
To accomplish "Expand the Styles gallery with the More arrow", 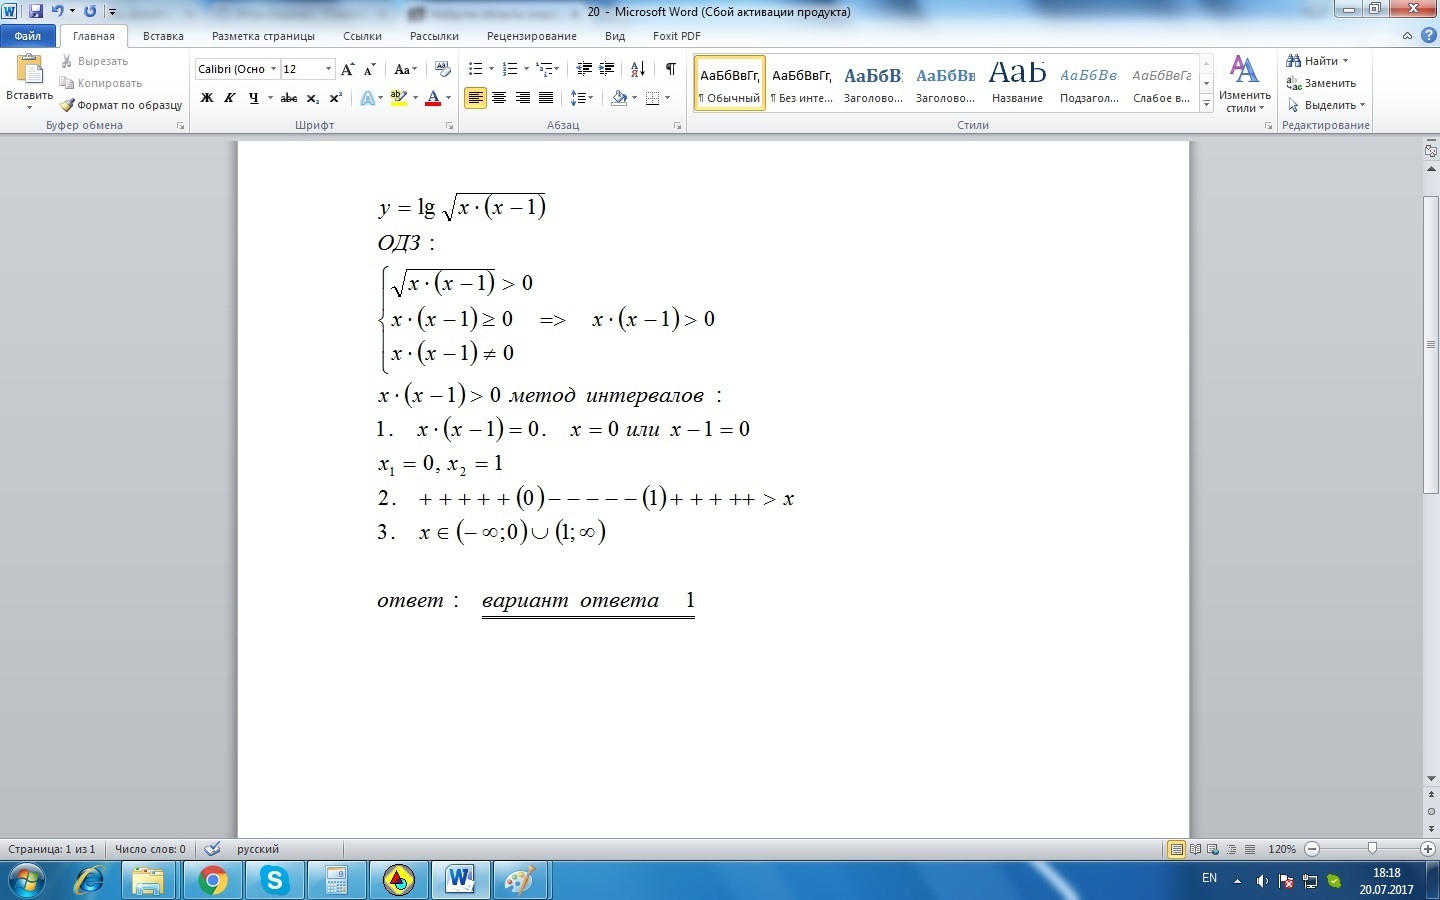I will pos(1207,104).
